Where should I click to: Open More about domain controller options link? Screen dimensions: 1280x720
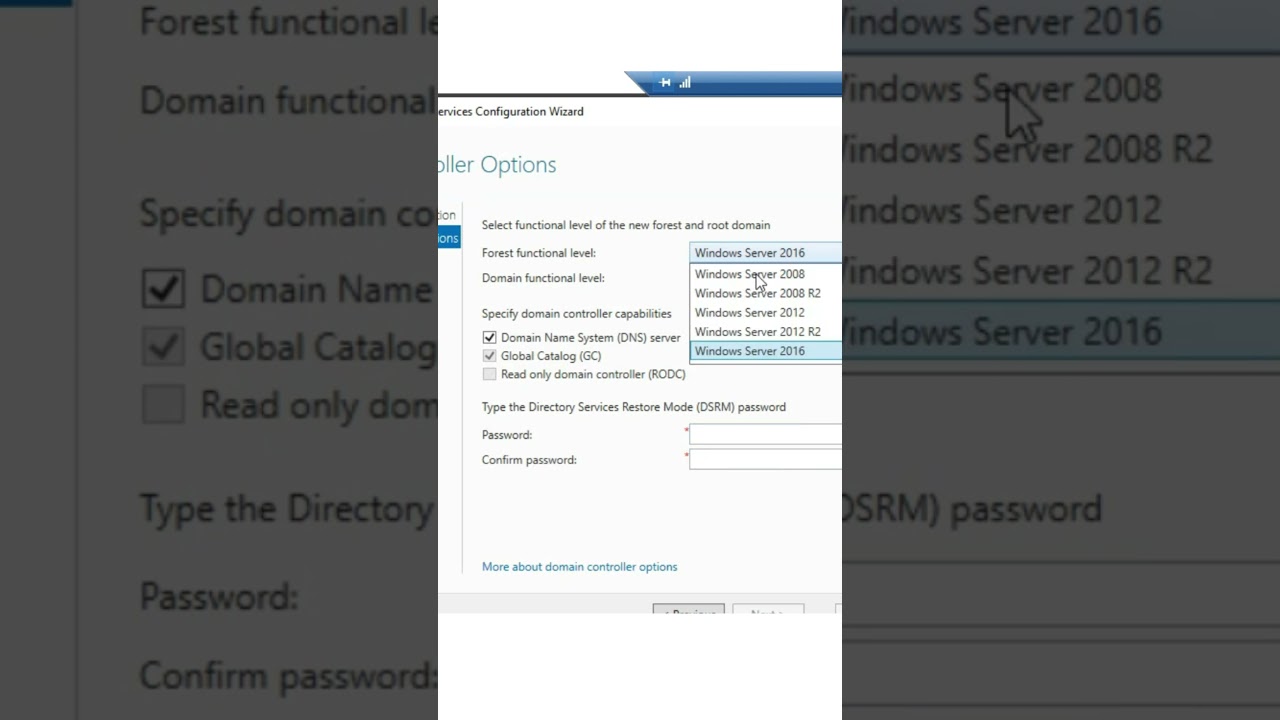579,567
